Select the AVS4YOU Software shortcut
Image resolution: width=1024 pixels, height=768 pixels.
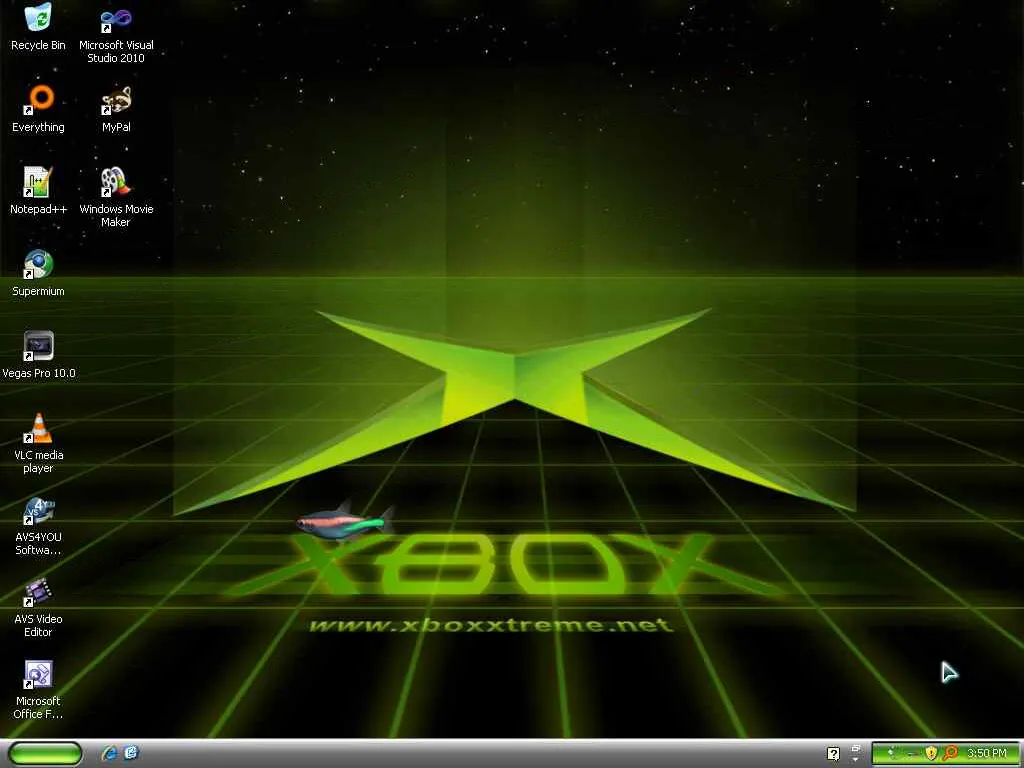tap(38, 526)
